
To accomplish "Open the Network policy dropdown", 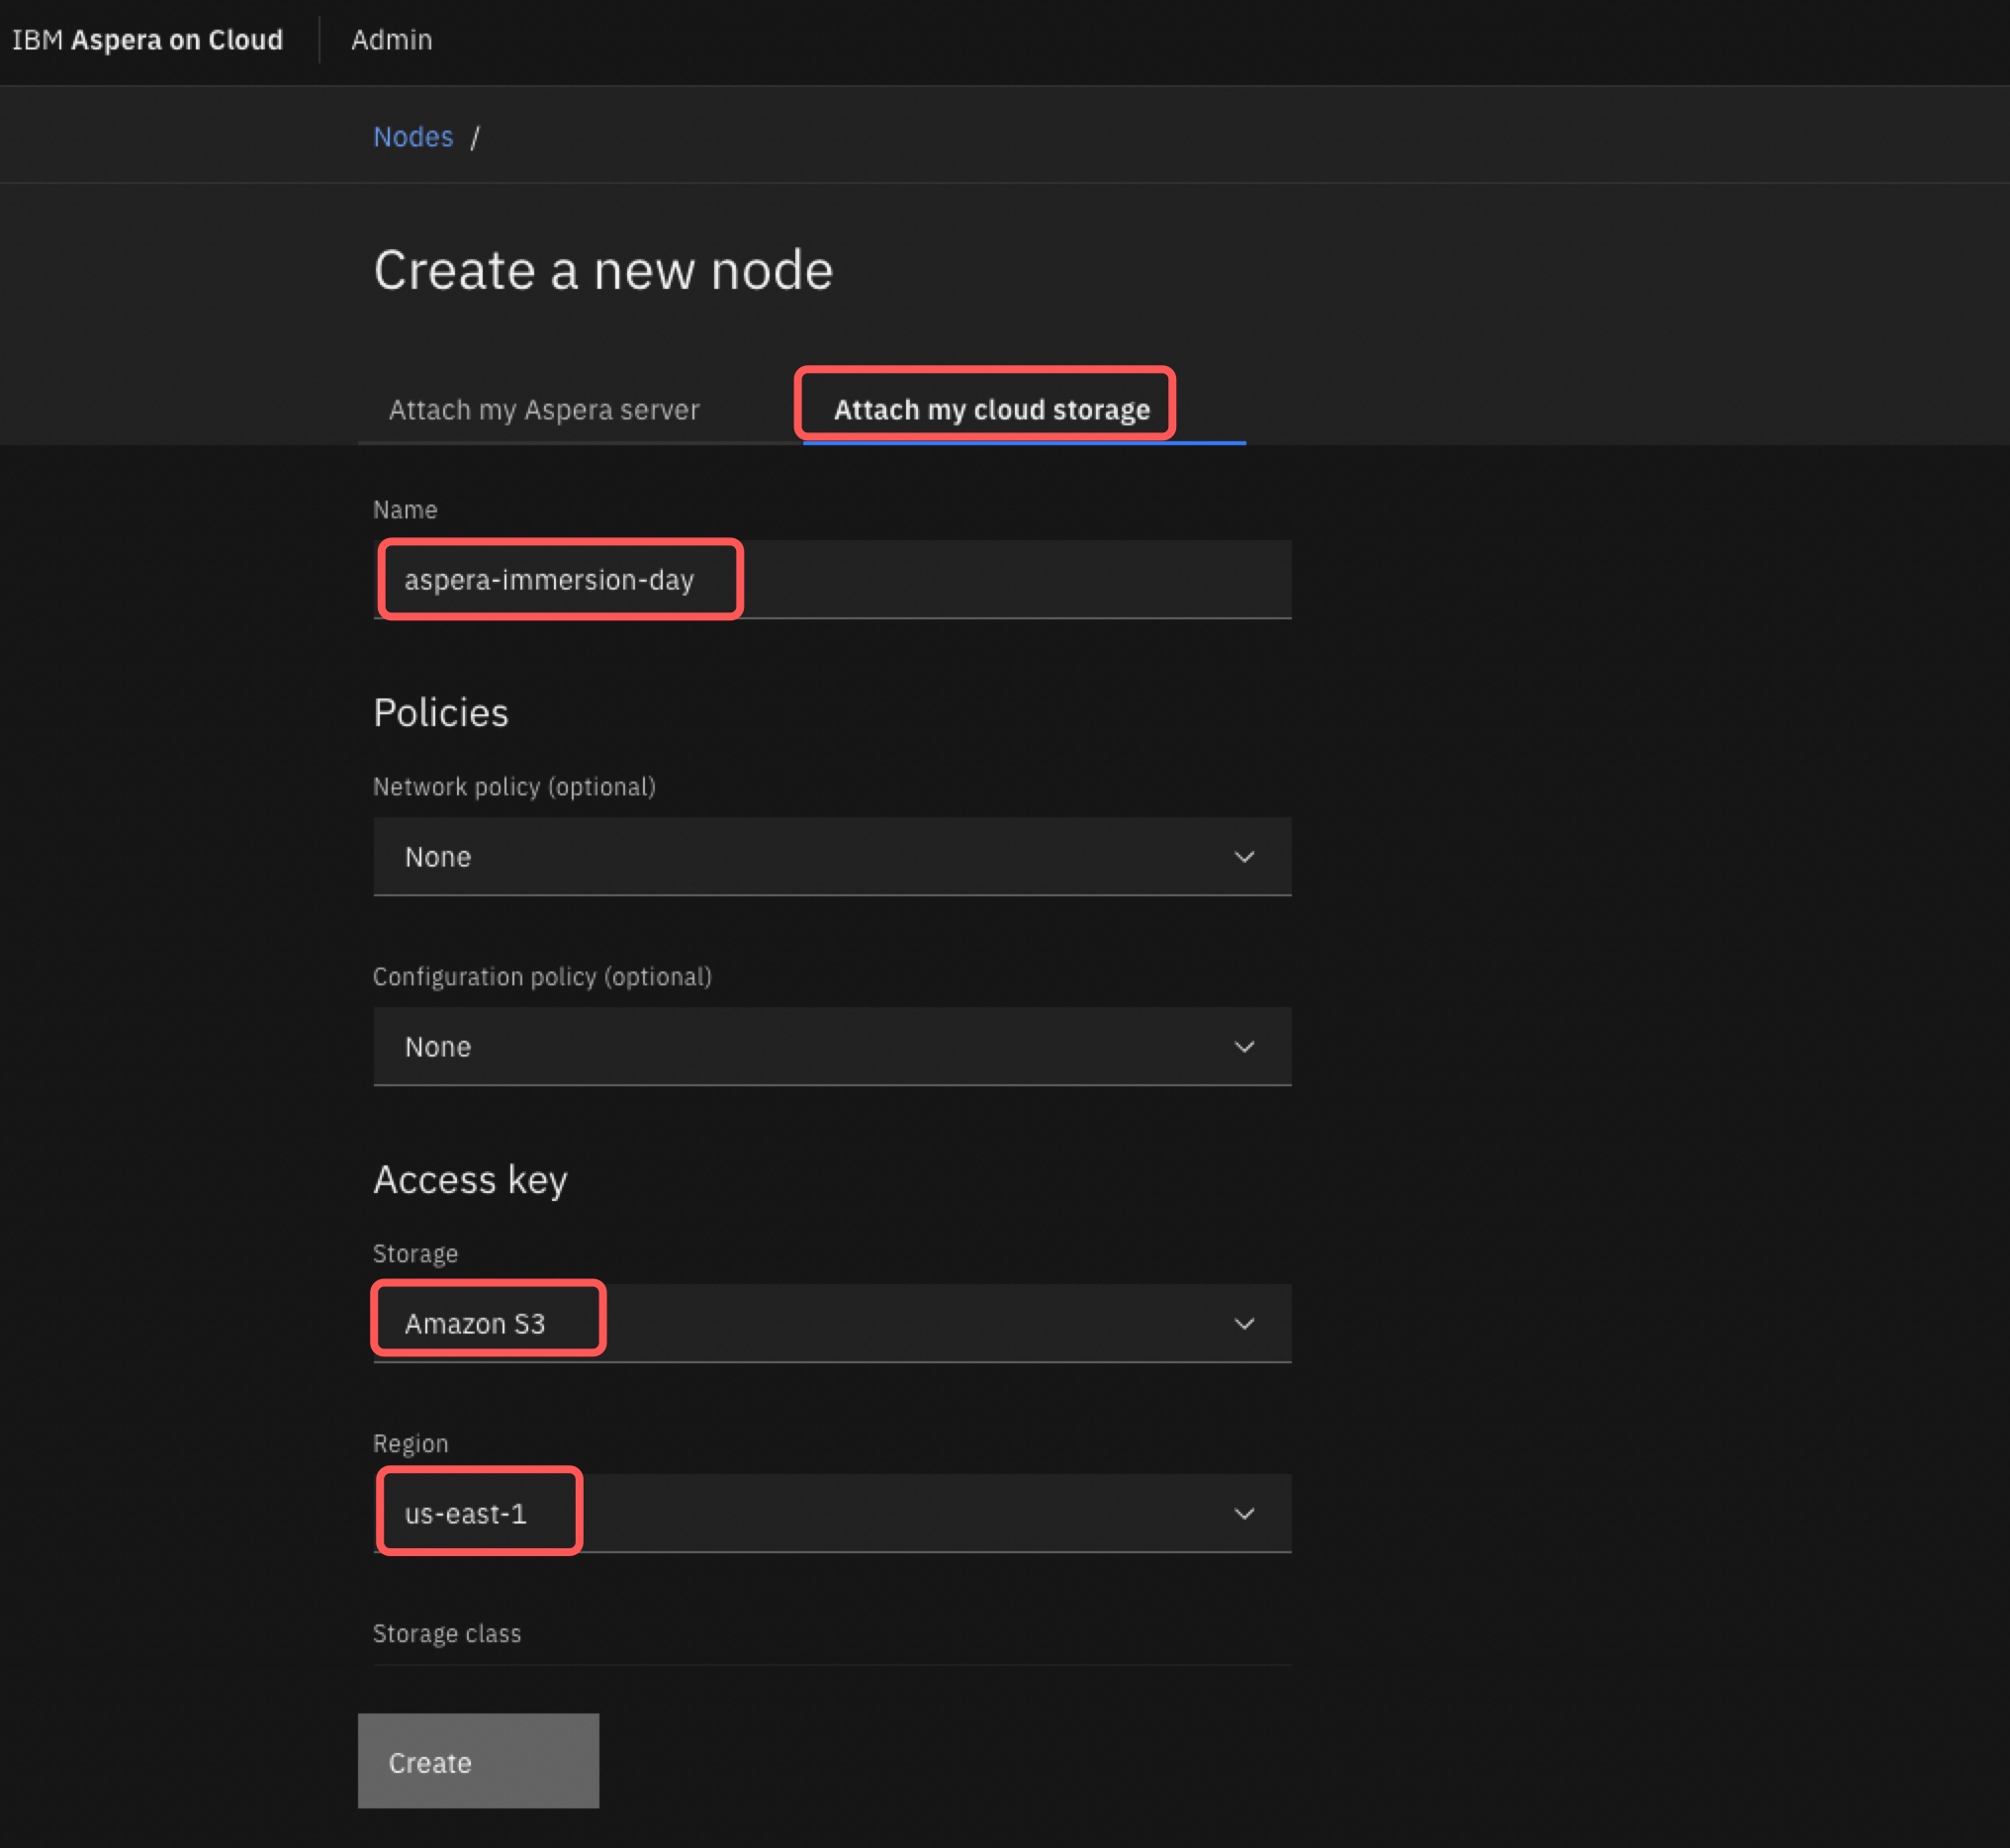I will [832, 857].
